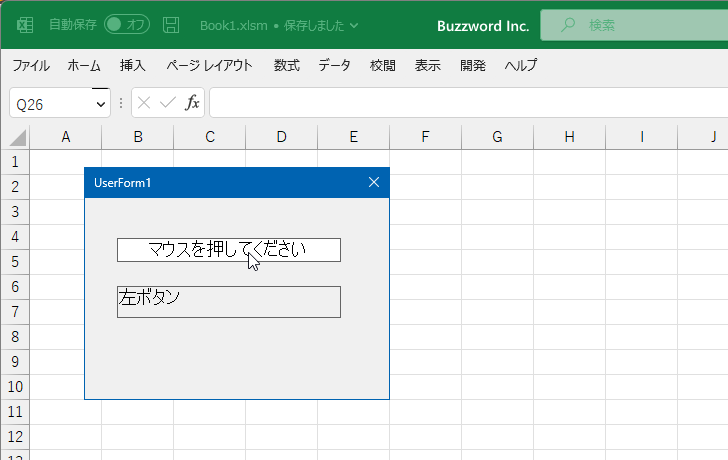Select row 5 header

(15, 262)
